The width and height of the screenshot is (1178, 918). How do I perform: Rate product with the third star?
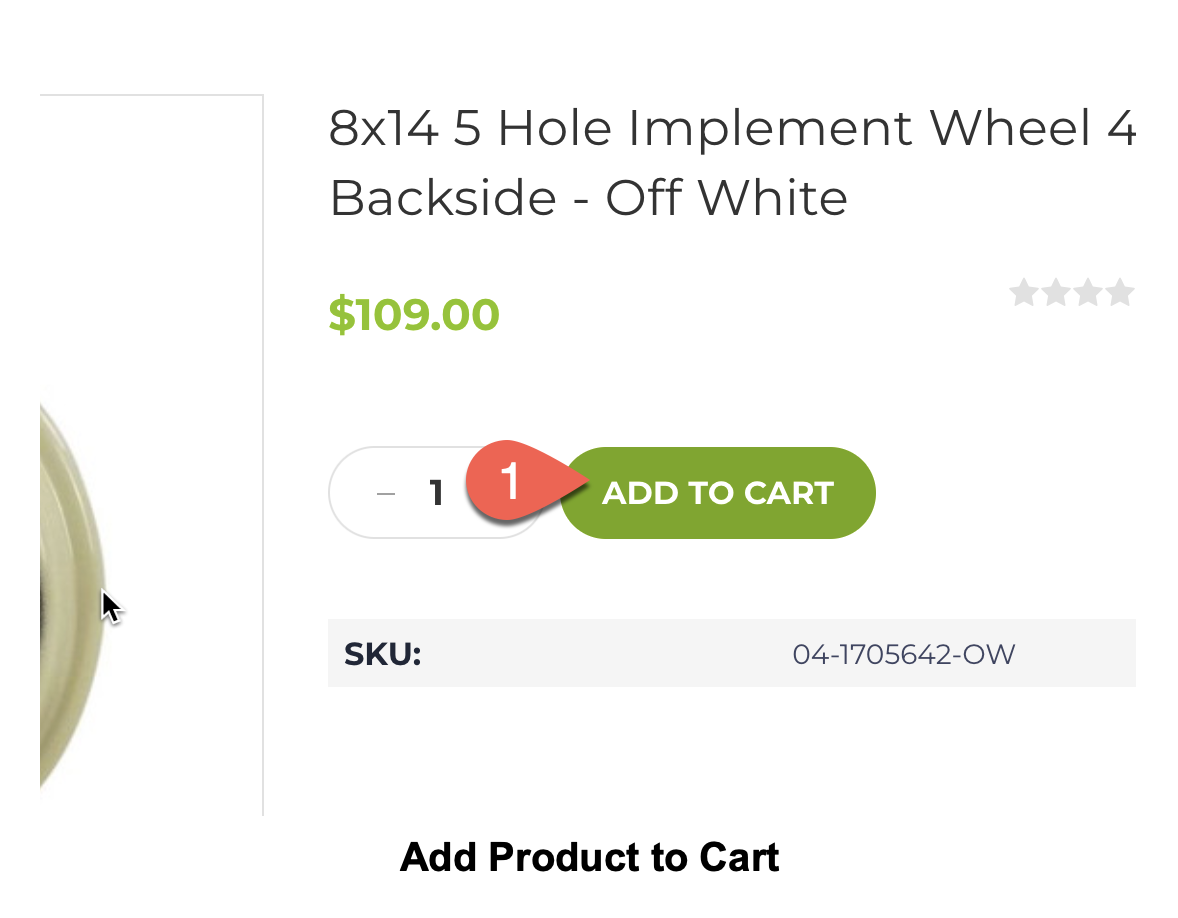[x=1088, y=292]
